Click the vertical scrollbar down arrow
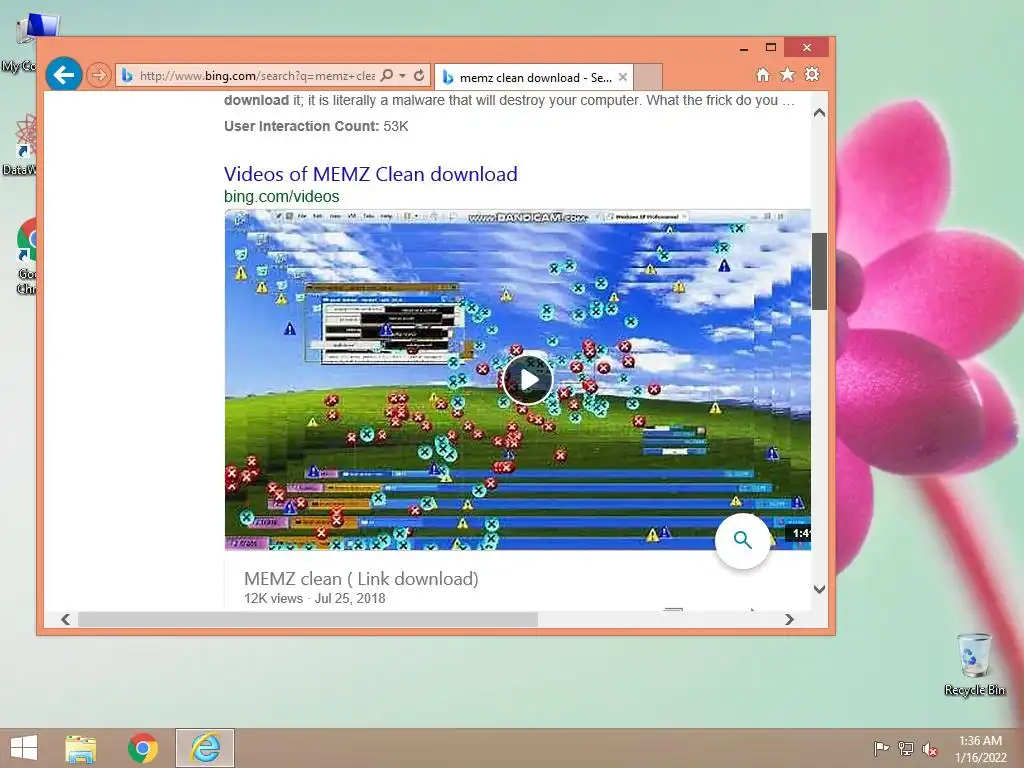 820,589
